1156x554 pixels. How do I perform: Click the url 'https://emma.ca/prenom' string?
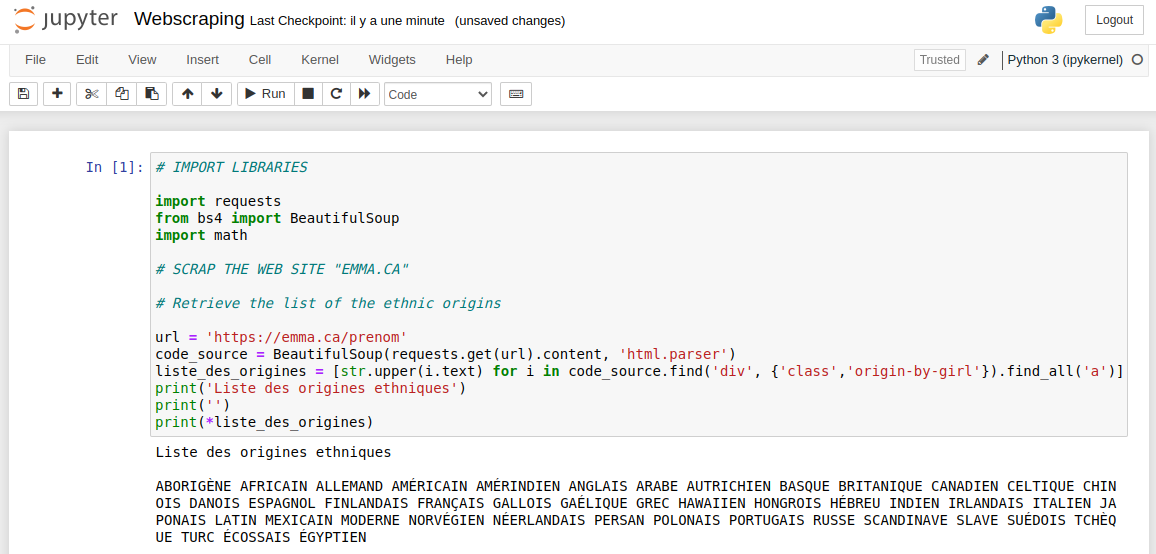tap(307, 337)
